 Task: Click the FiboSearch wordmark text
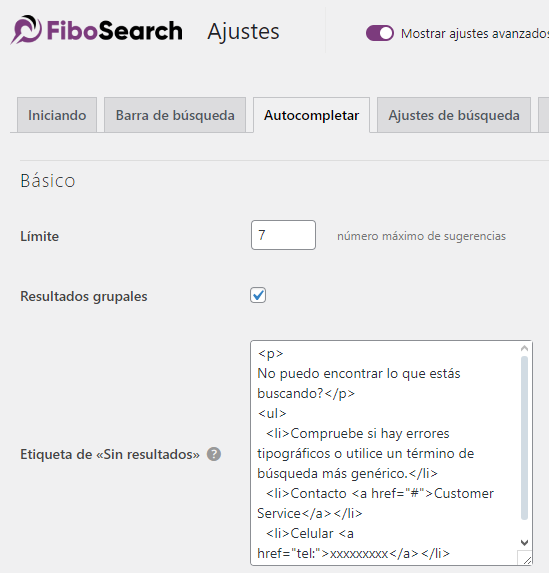click(x=114, y=30)
